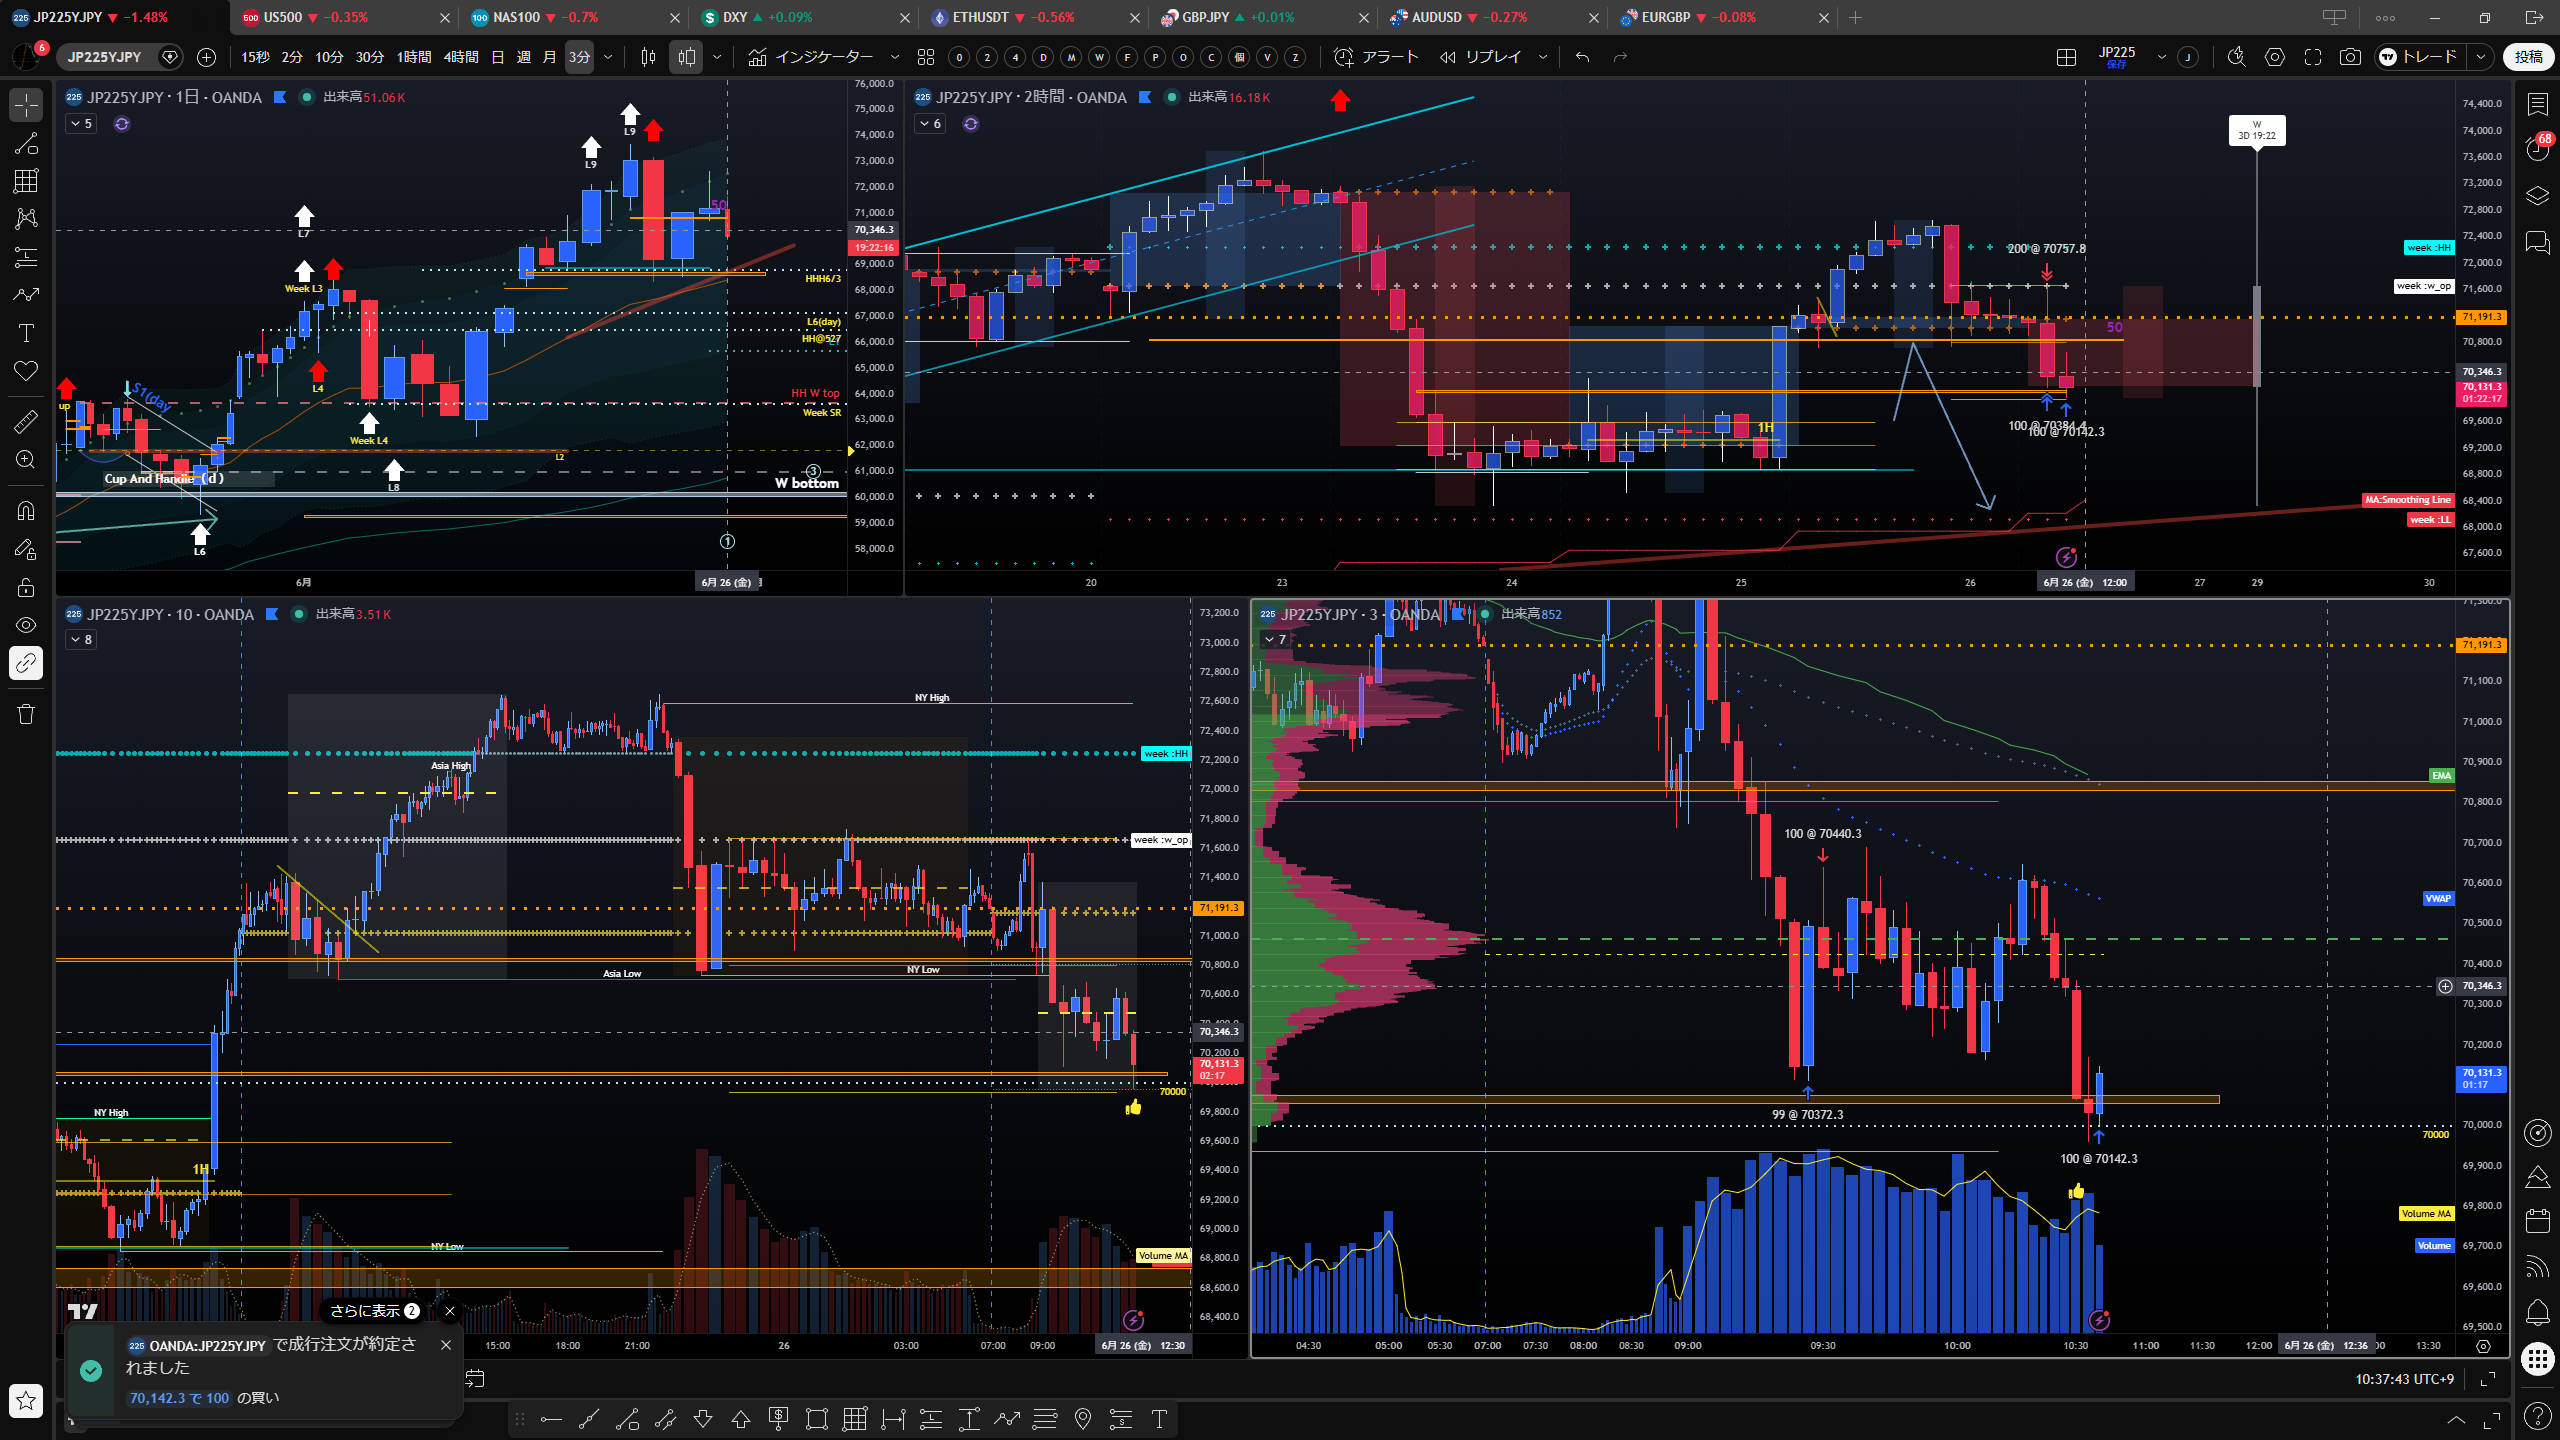
Task: Close the order filled notification
Action: [446, 1345]
